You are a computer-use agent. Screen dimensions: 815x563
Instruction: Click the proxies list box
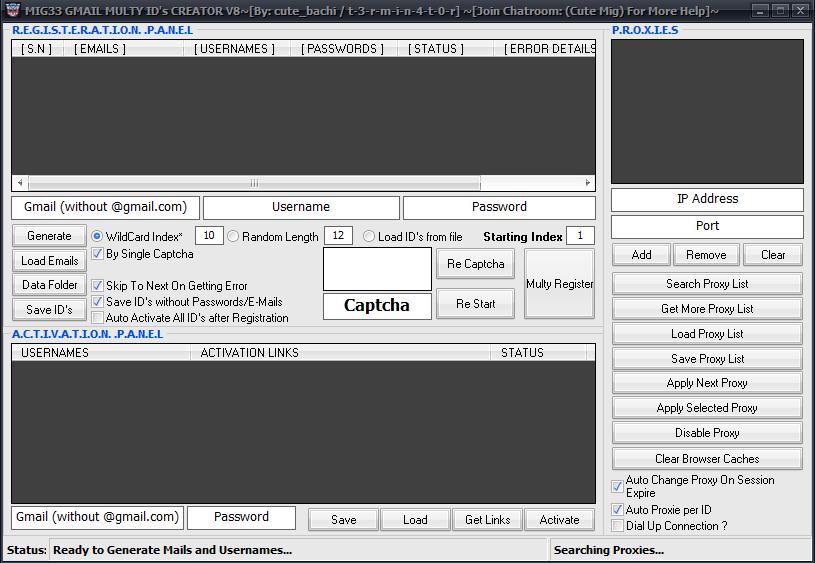707,111
